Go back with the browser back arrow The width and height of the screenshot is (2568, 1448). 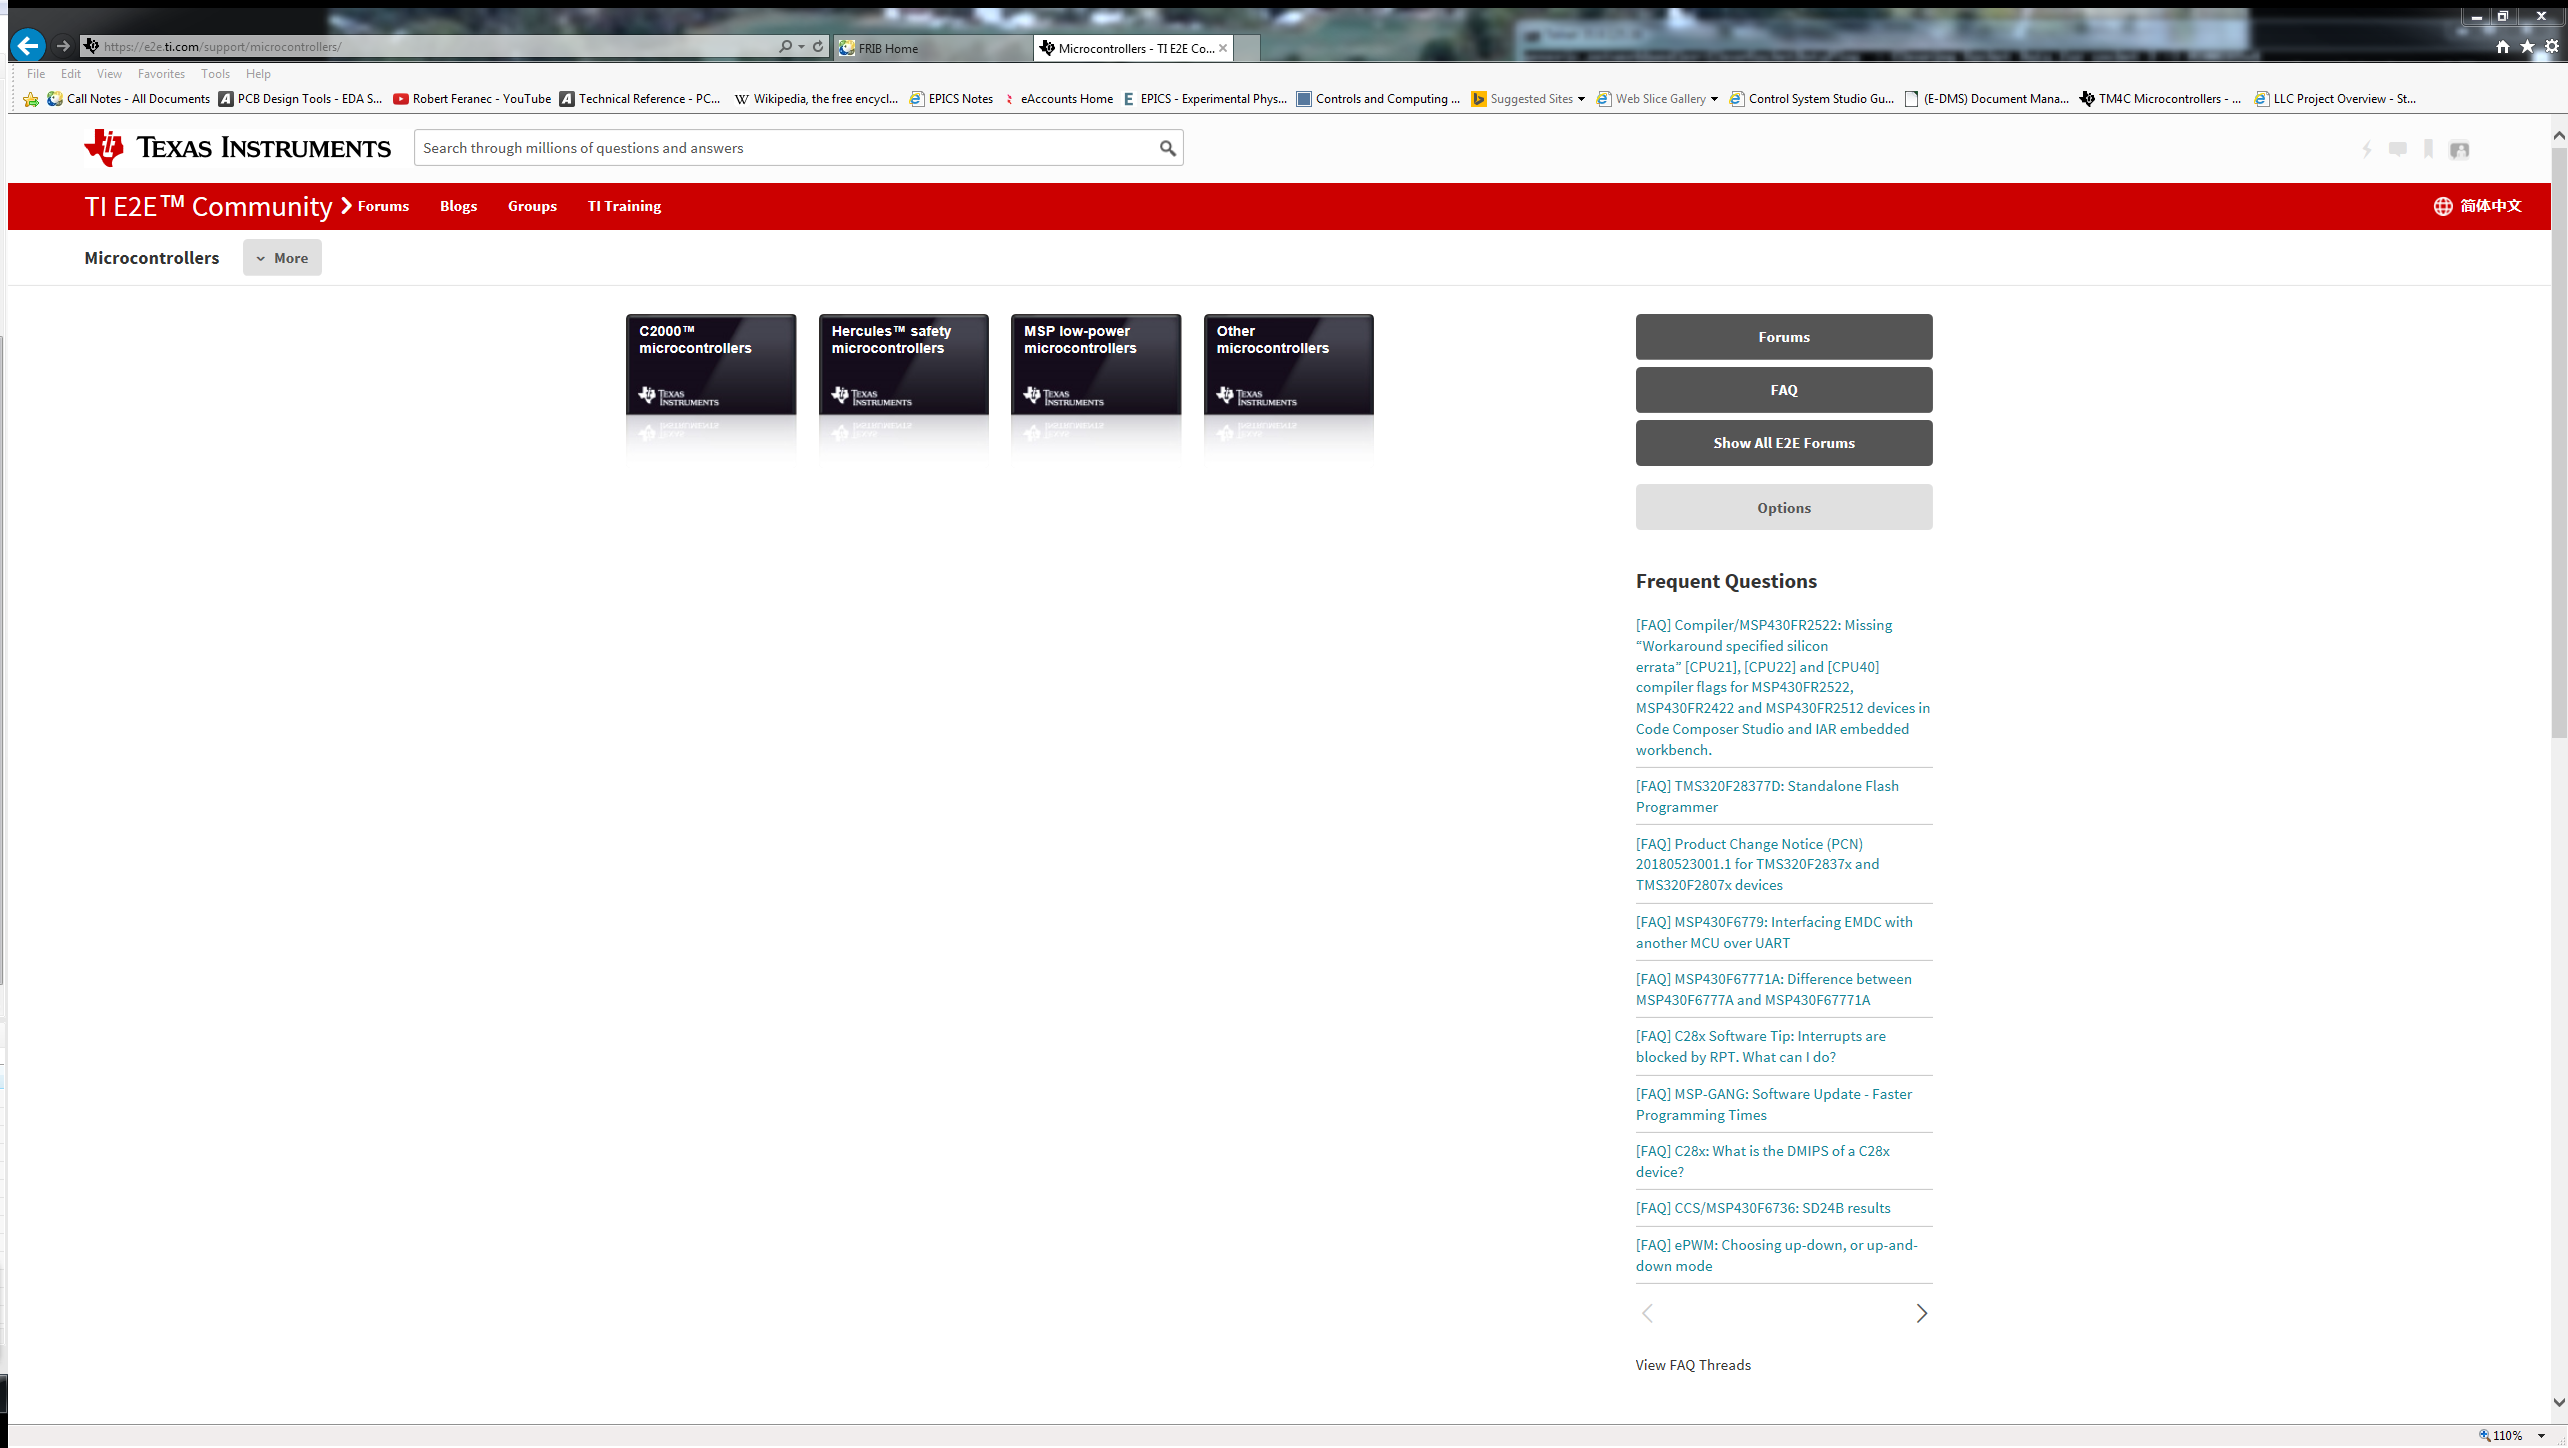click(x=28, y=46)
